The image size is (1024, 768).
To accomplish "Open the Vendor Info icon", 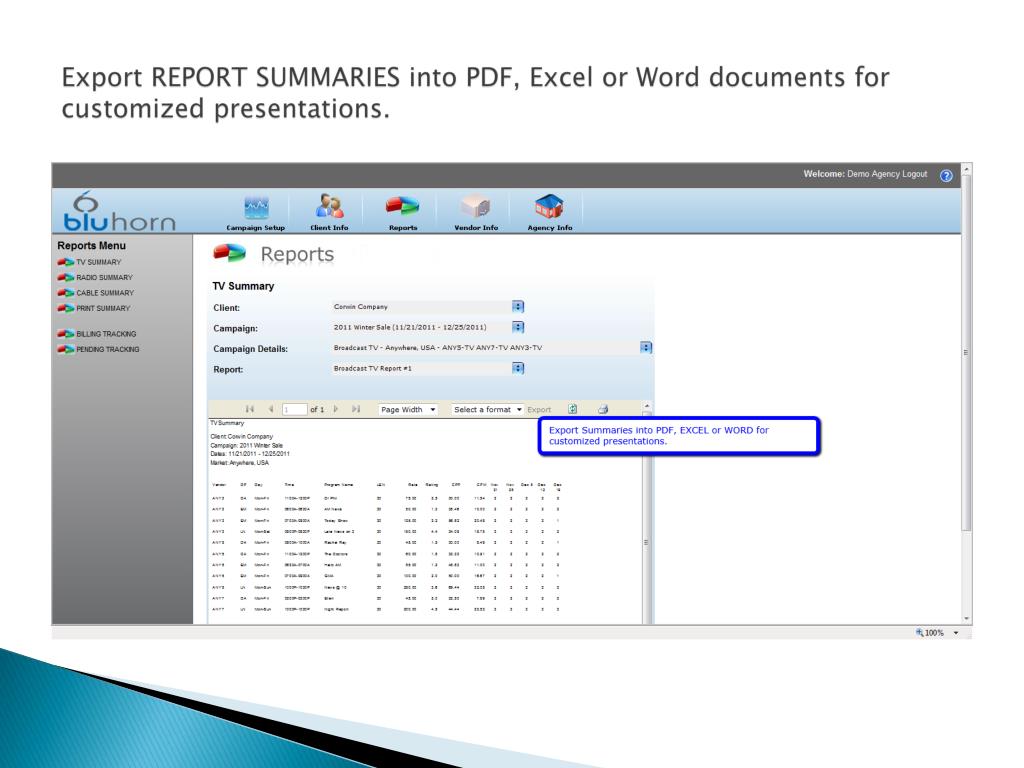I will pyautogui.click(x=476, y=207).
